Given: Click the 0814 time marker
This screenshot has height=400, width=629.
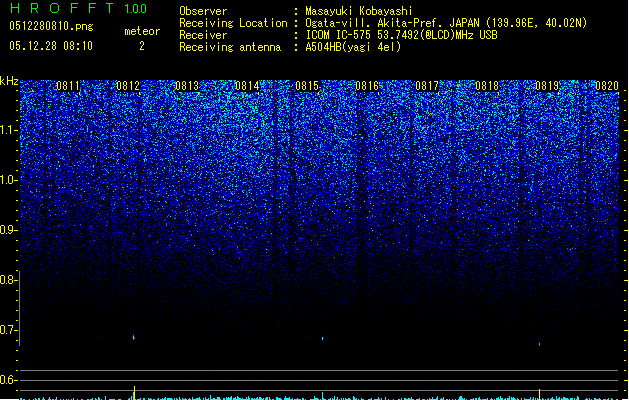Looking at the screenshot, I should pos(247,85).
